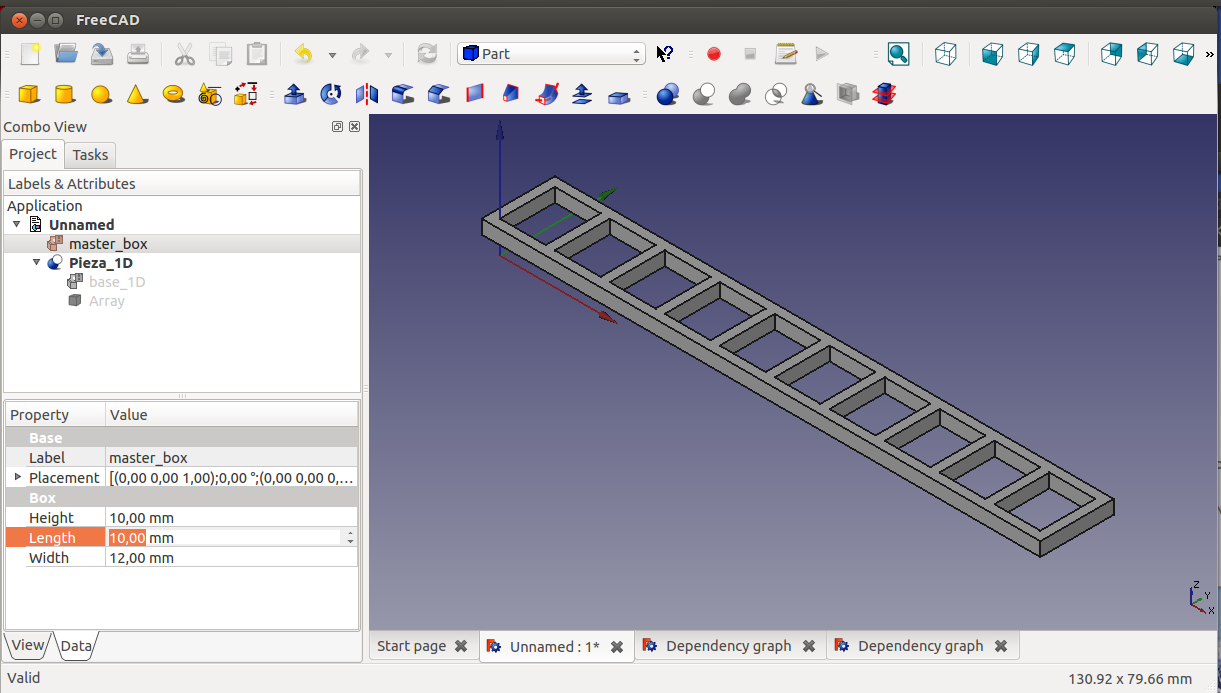Open the Part workbench dropdown

tap(551, 54)
